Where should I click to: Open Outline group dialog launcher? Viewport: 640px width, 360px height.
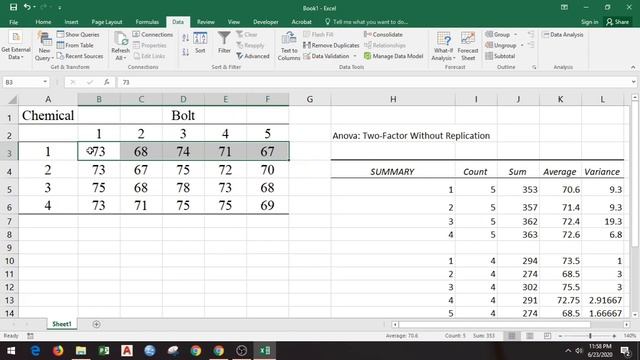pos(534,67)
